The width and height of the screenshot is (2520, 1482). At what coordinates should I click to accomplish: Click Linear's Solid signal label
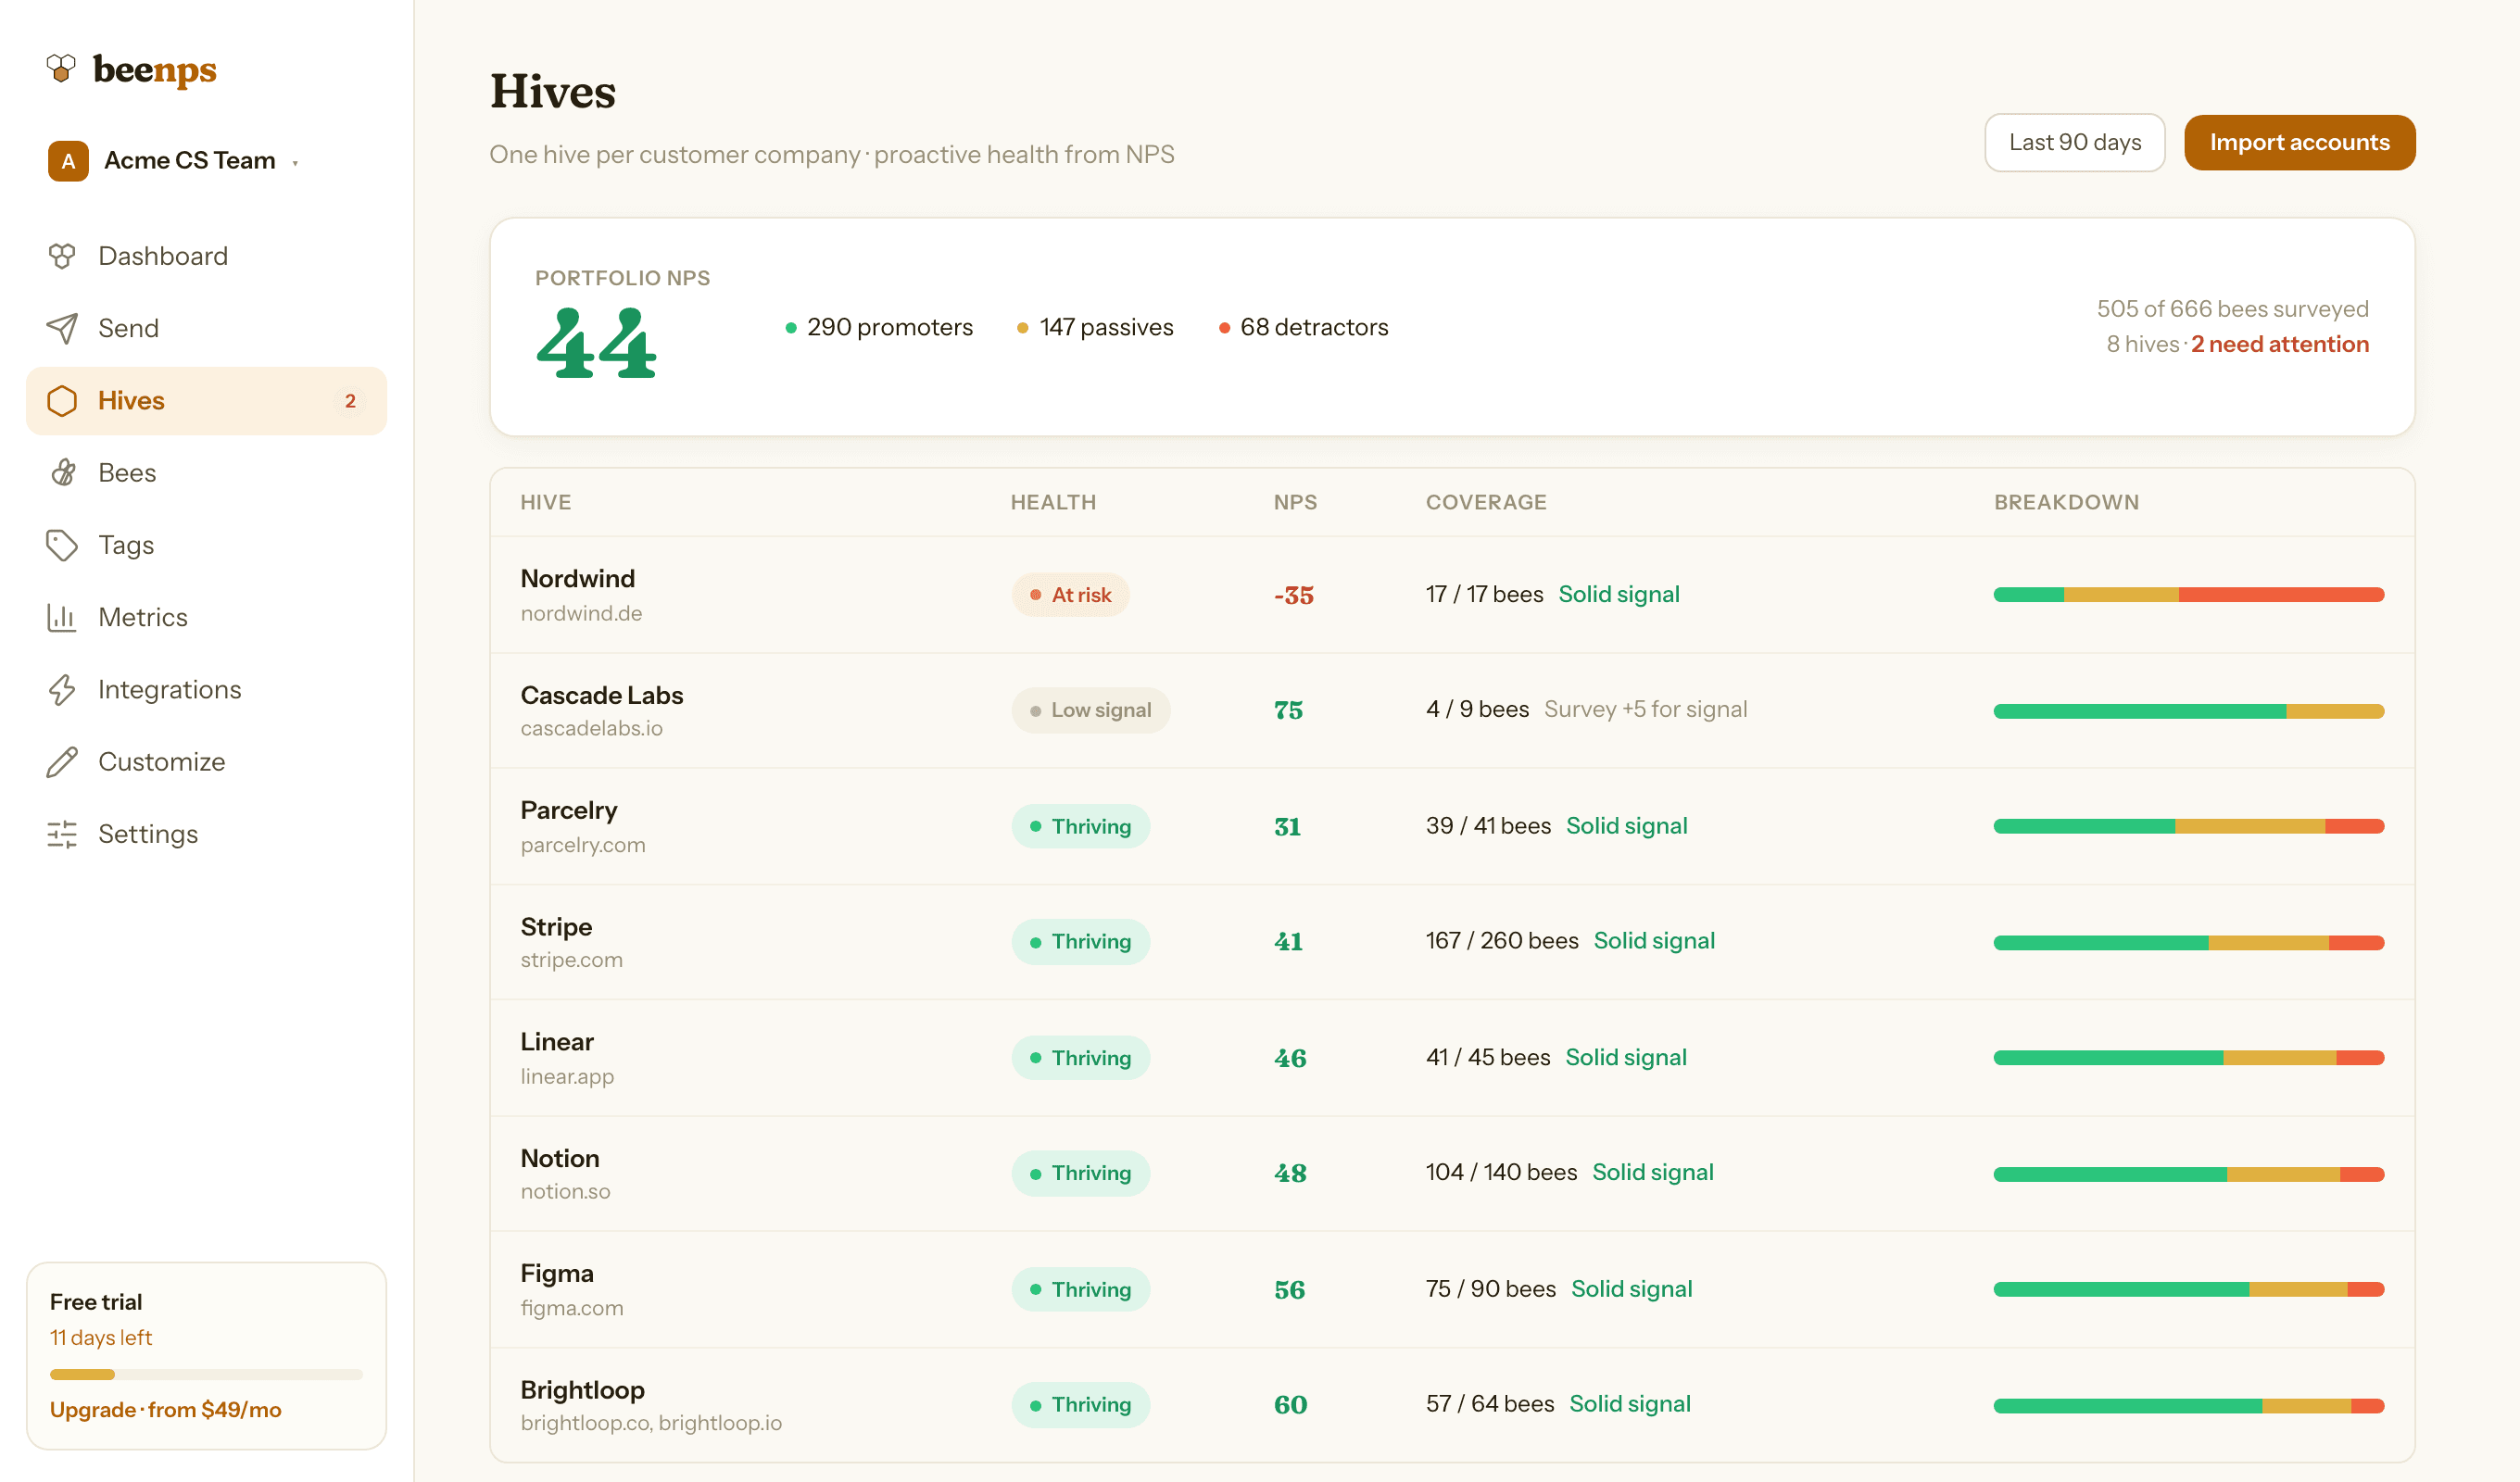(1626, 1058)
